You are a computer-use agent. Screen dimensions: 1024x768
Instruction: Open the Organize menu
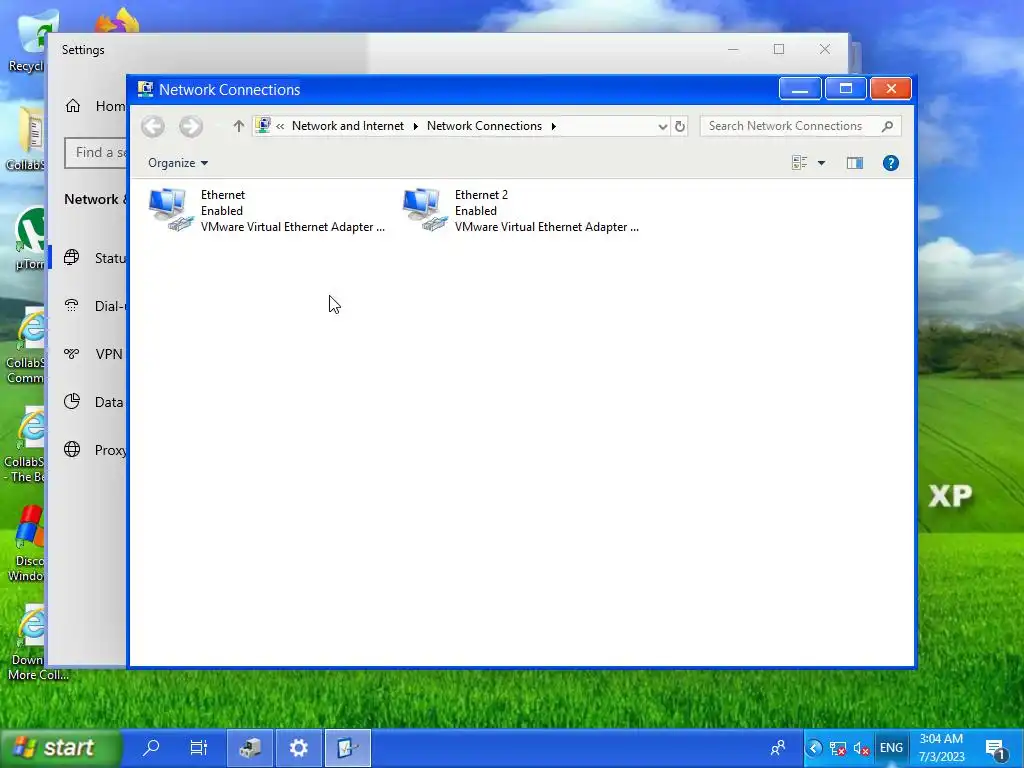(x=178, y=163)
